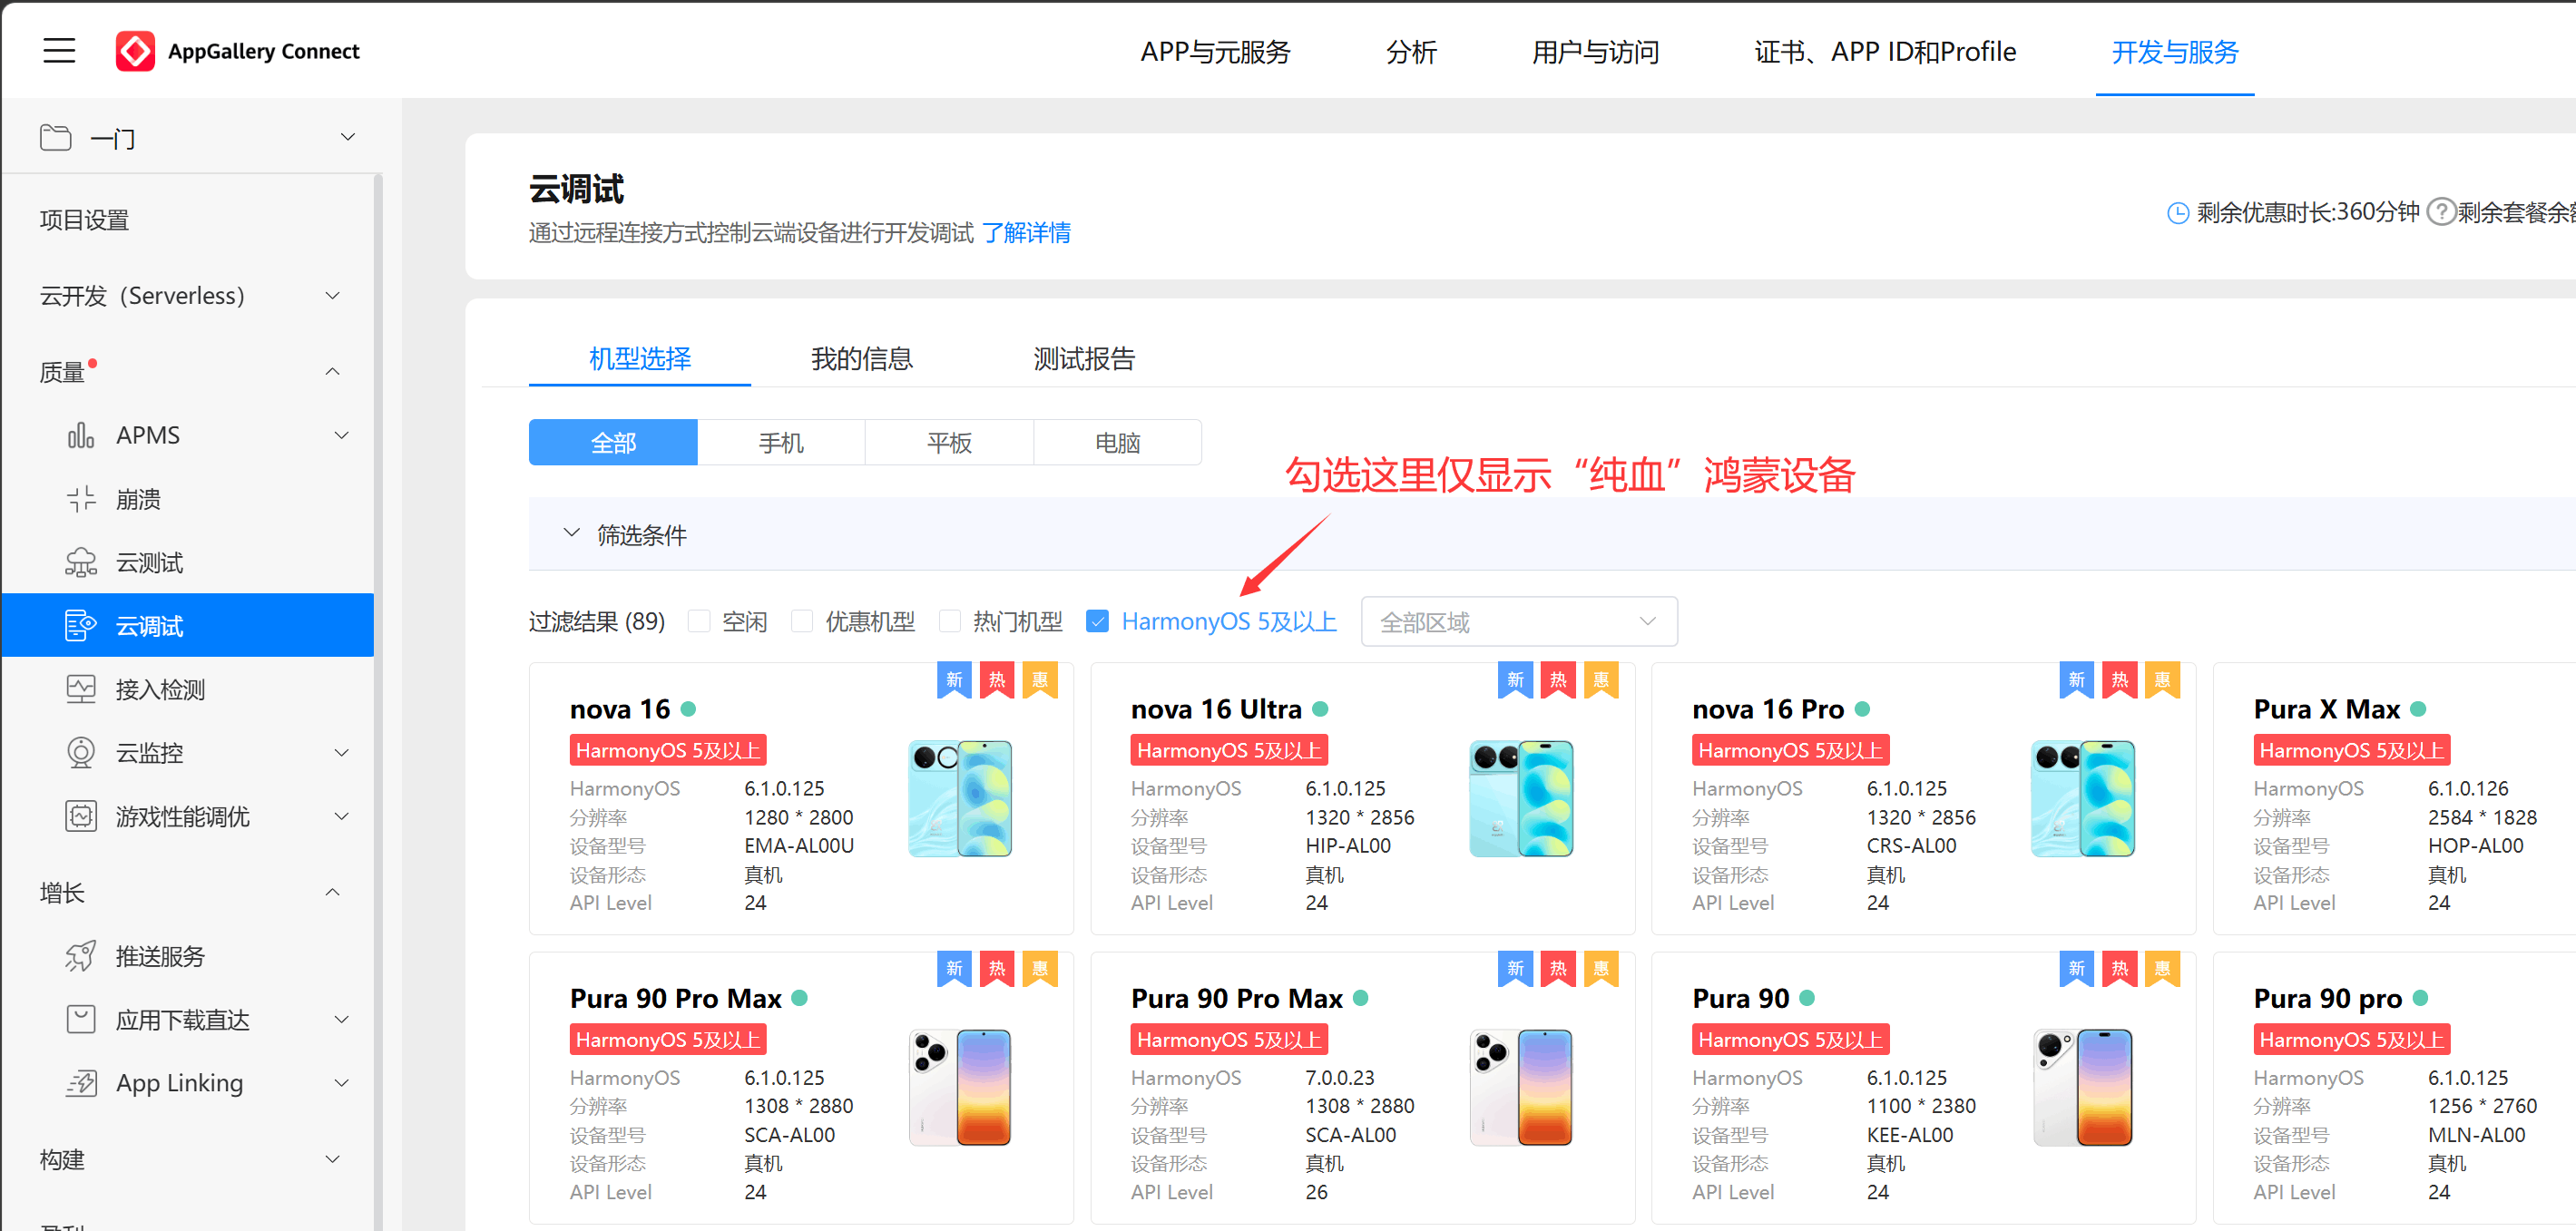Viewport: 2576px width, 1231px height.
Task: Click the 游戏性能调优 icon
Action: pyautogui.click(x=81, y=816)
